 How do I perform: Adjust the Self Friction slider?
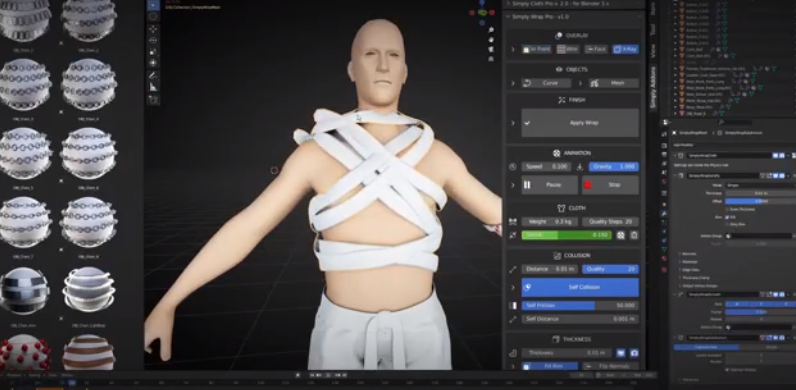tap(580, 306)
